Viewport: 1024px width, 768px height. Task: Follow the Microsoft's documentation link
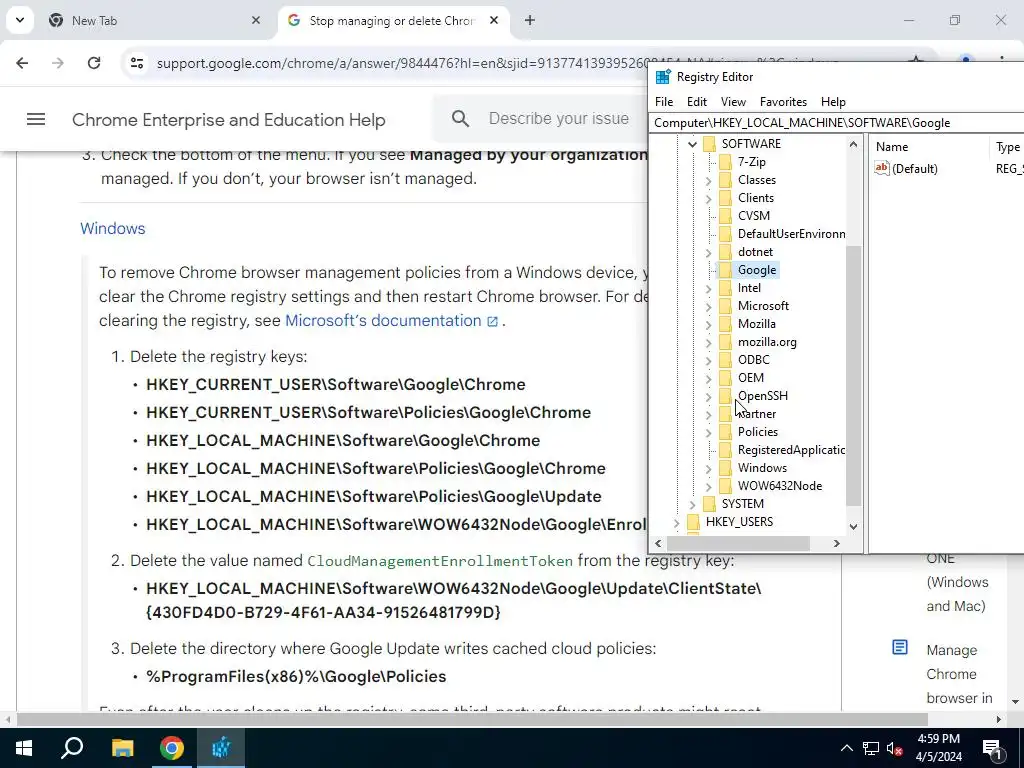pyautogui.click(x=391, y=321)
